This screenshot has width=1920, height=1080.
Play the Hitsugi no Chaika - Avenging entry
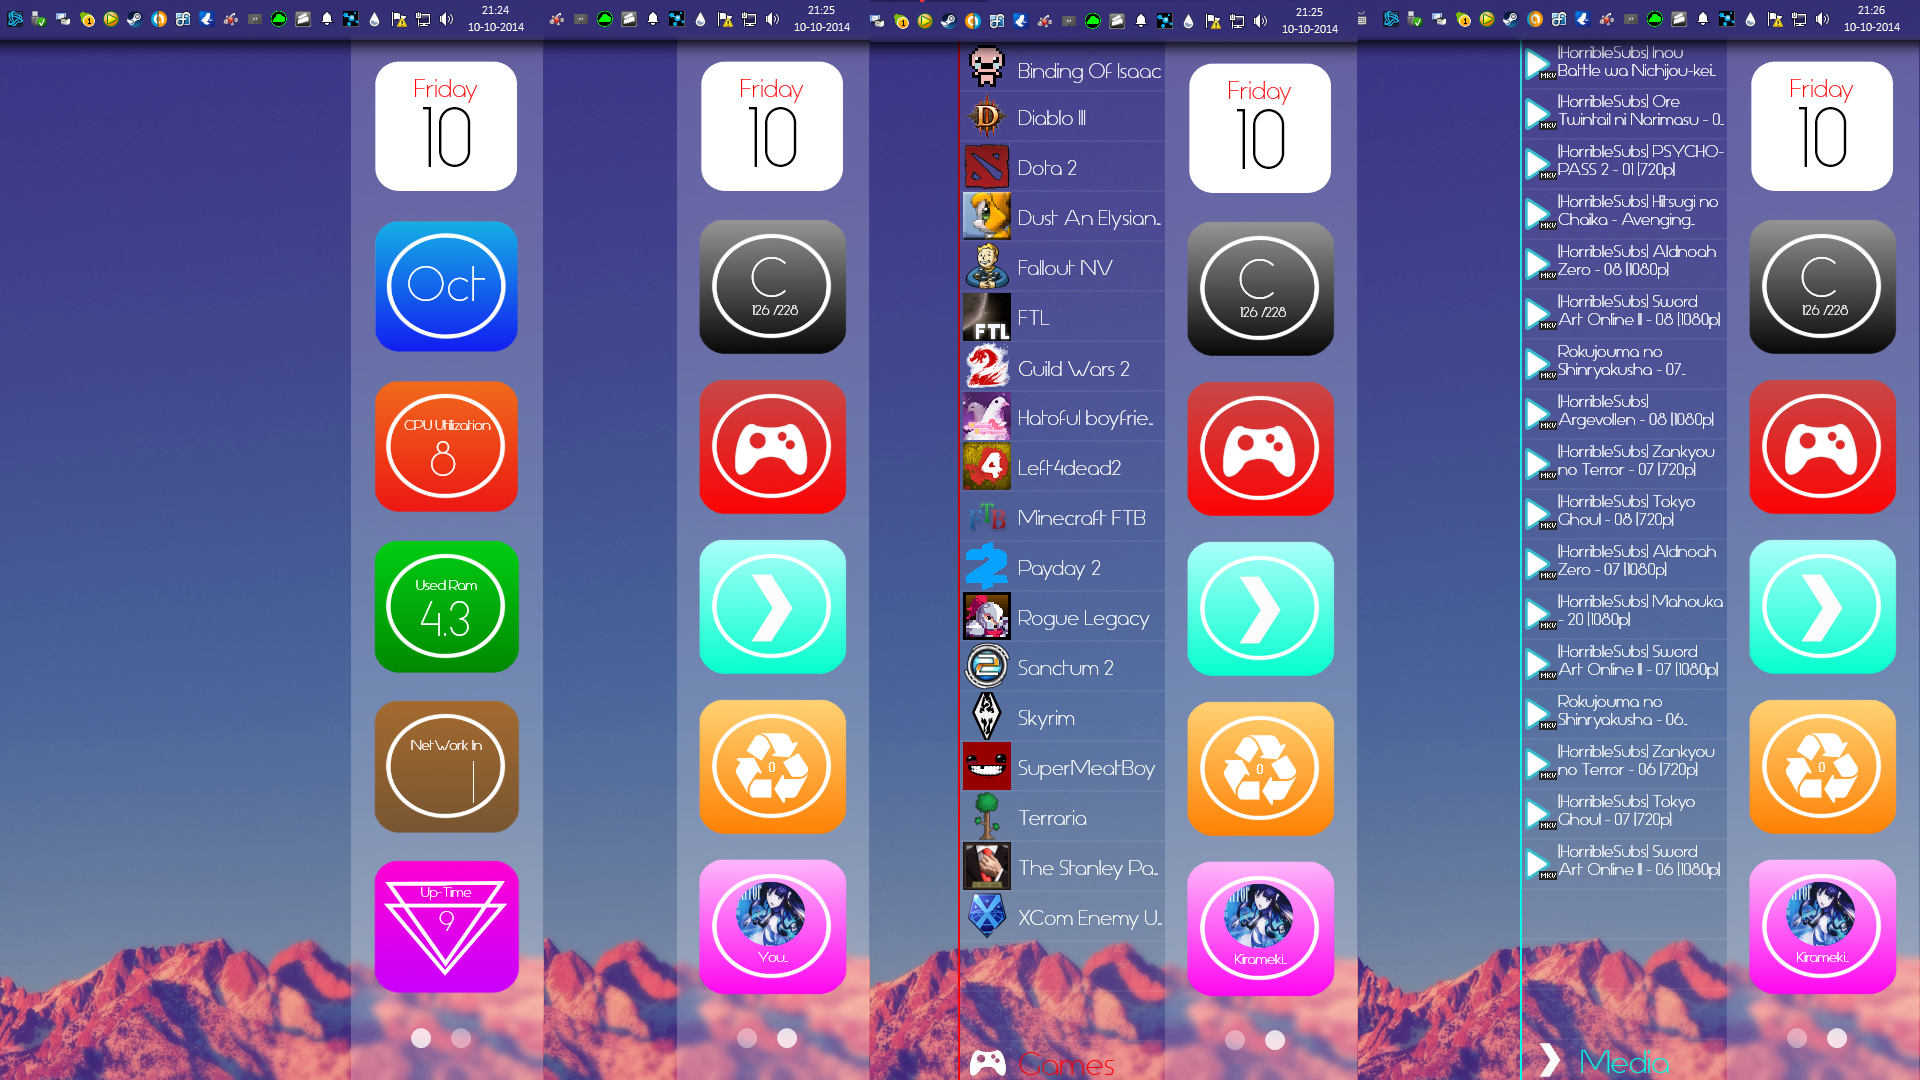coord(1625,212)
